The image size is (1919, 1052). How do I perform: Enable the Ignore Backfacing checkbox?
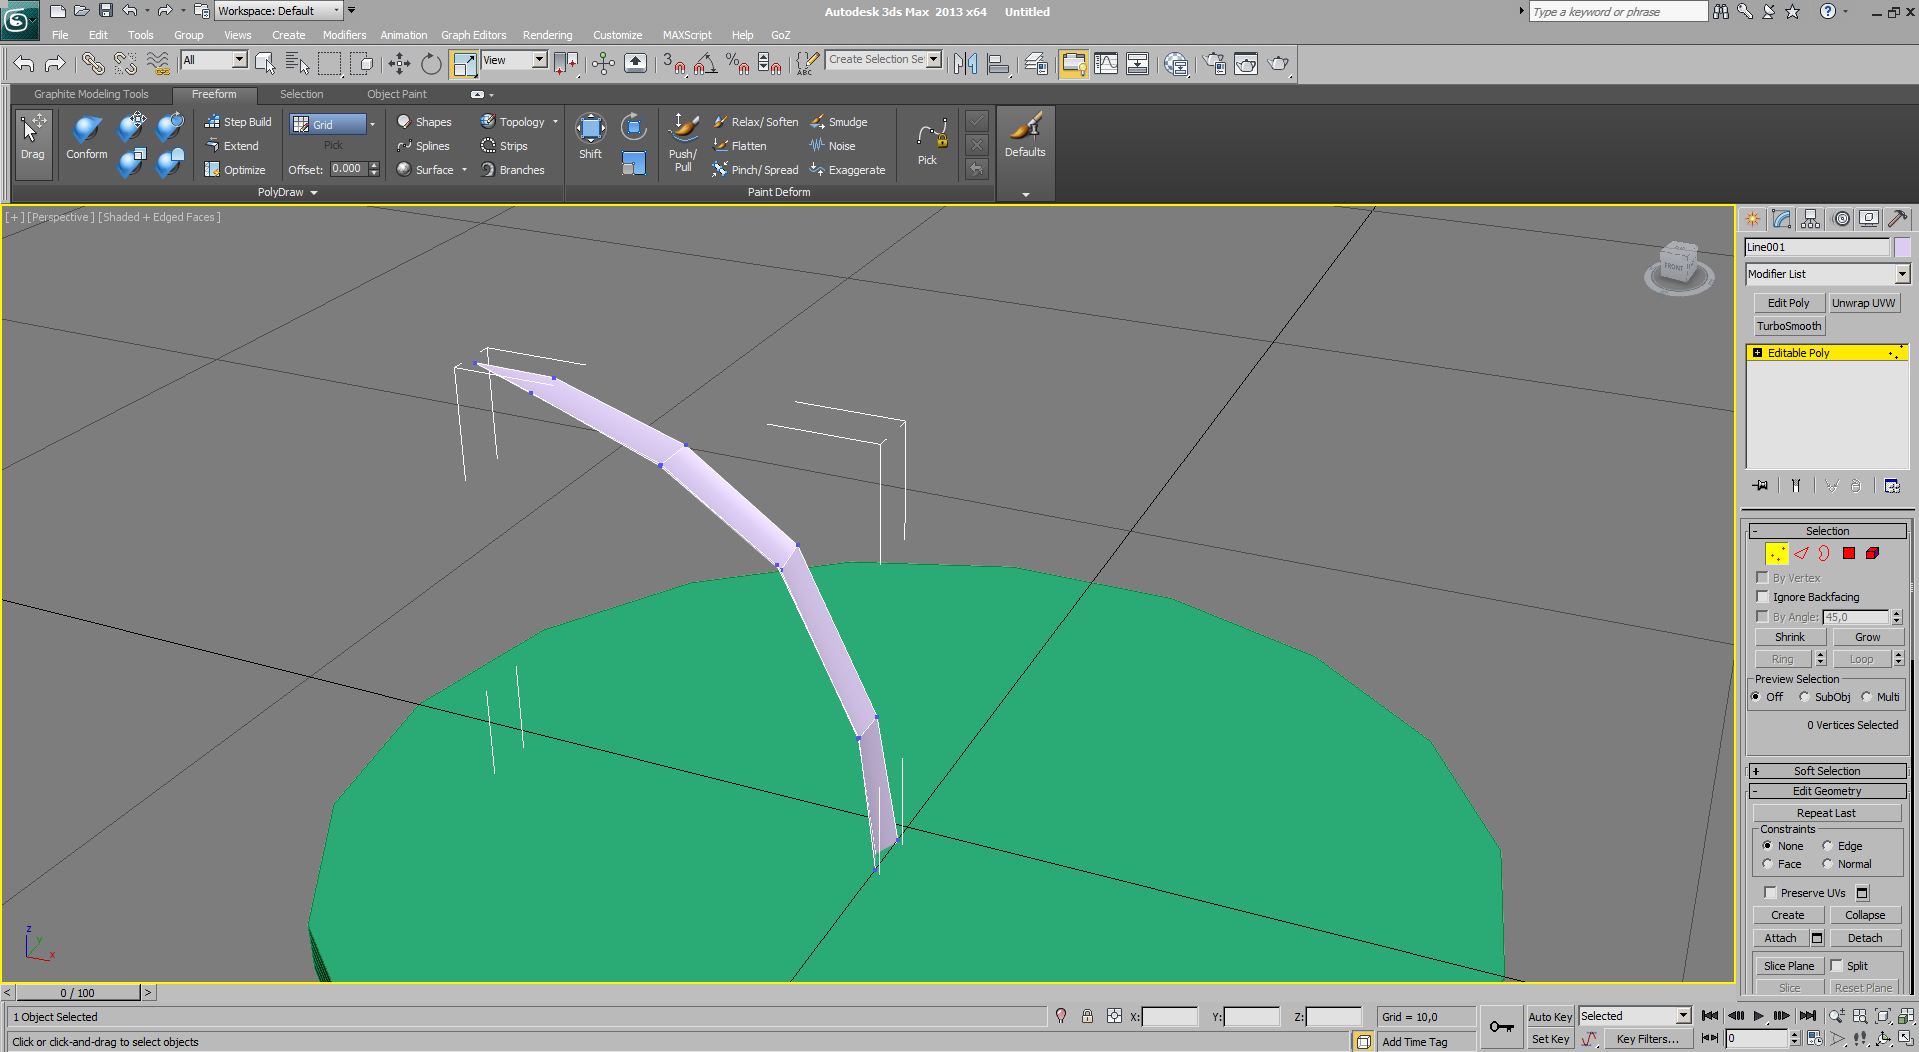1762,597
